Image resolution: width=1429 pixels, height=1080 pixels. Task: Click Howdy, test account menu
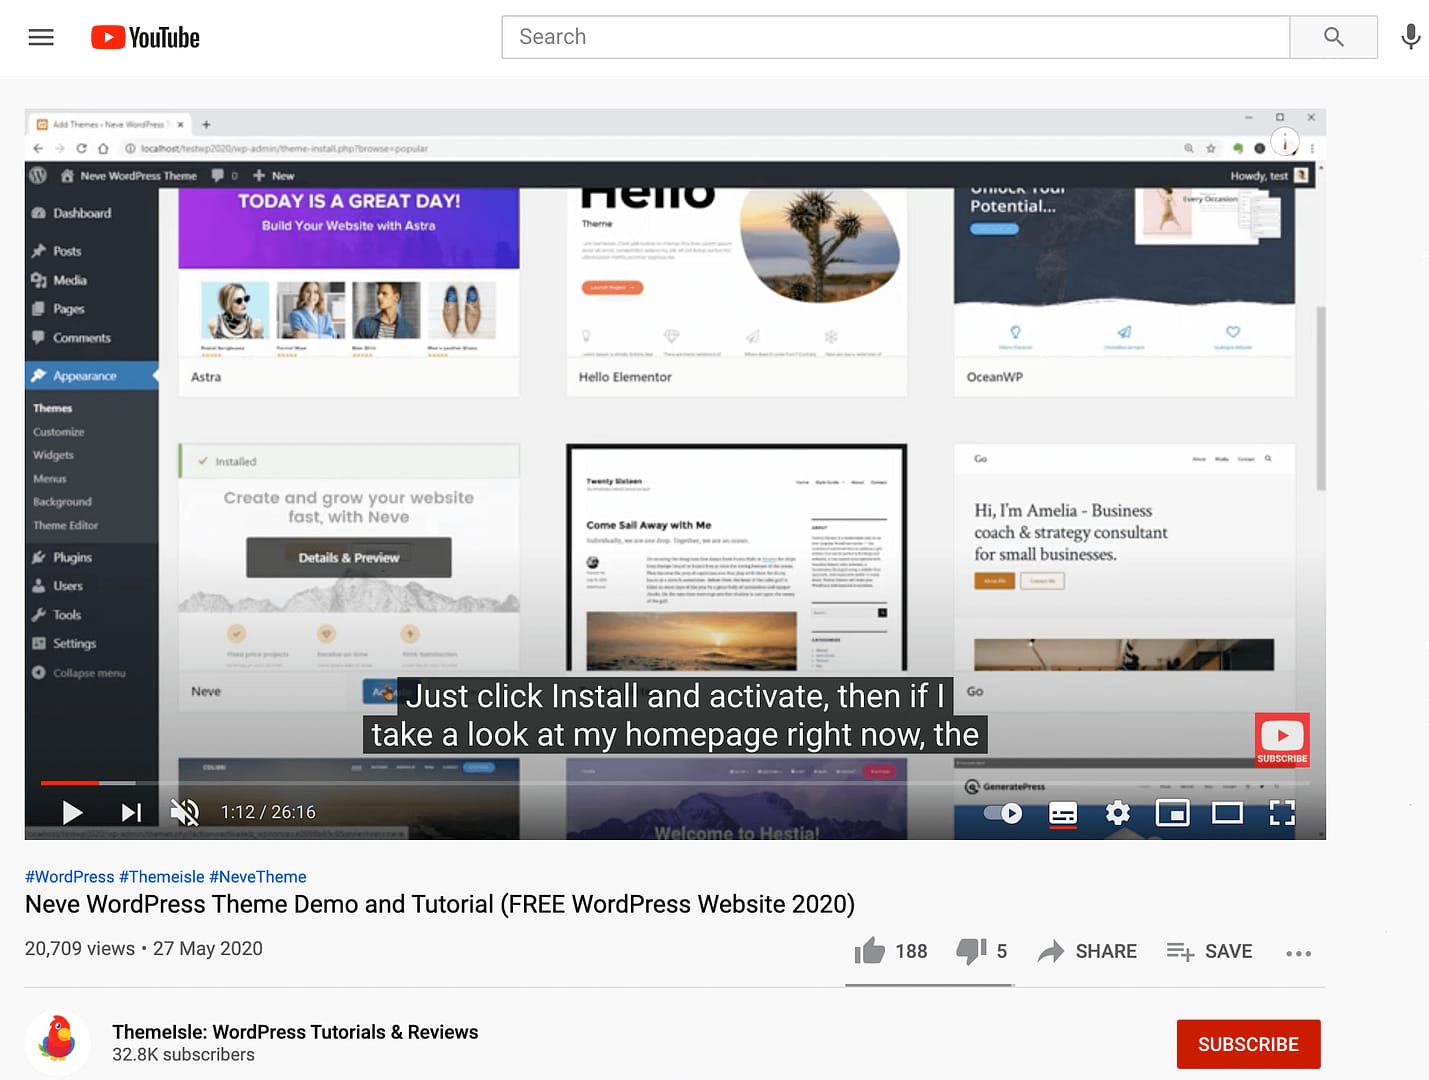pyautogui.click(x=1269, y=175)
